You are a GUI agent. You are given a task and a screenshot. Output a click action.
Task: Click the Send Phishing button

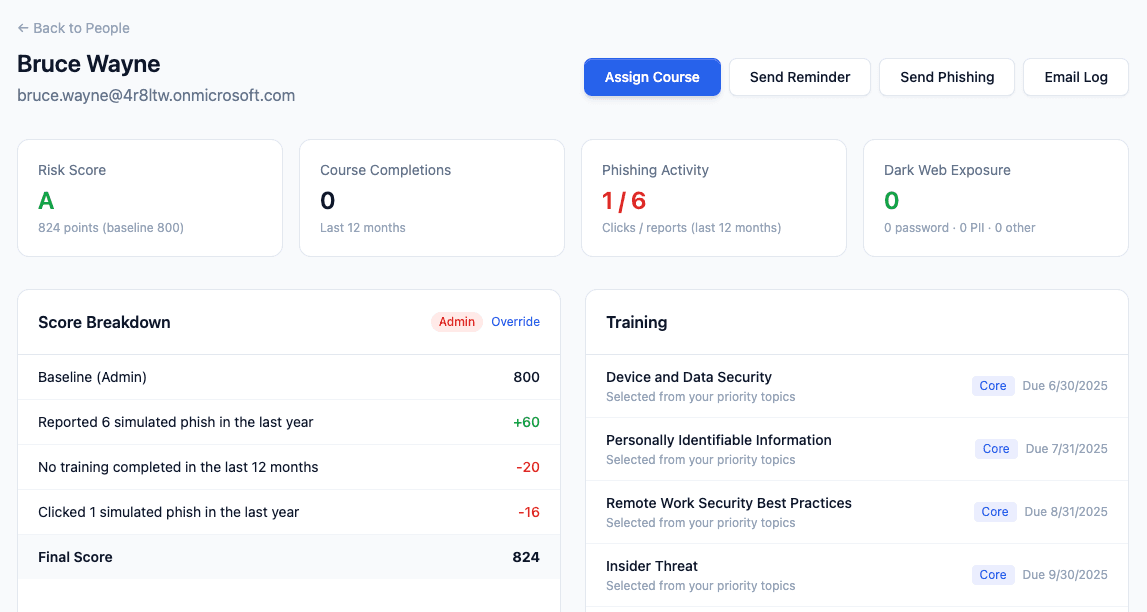(947, 77)
